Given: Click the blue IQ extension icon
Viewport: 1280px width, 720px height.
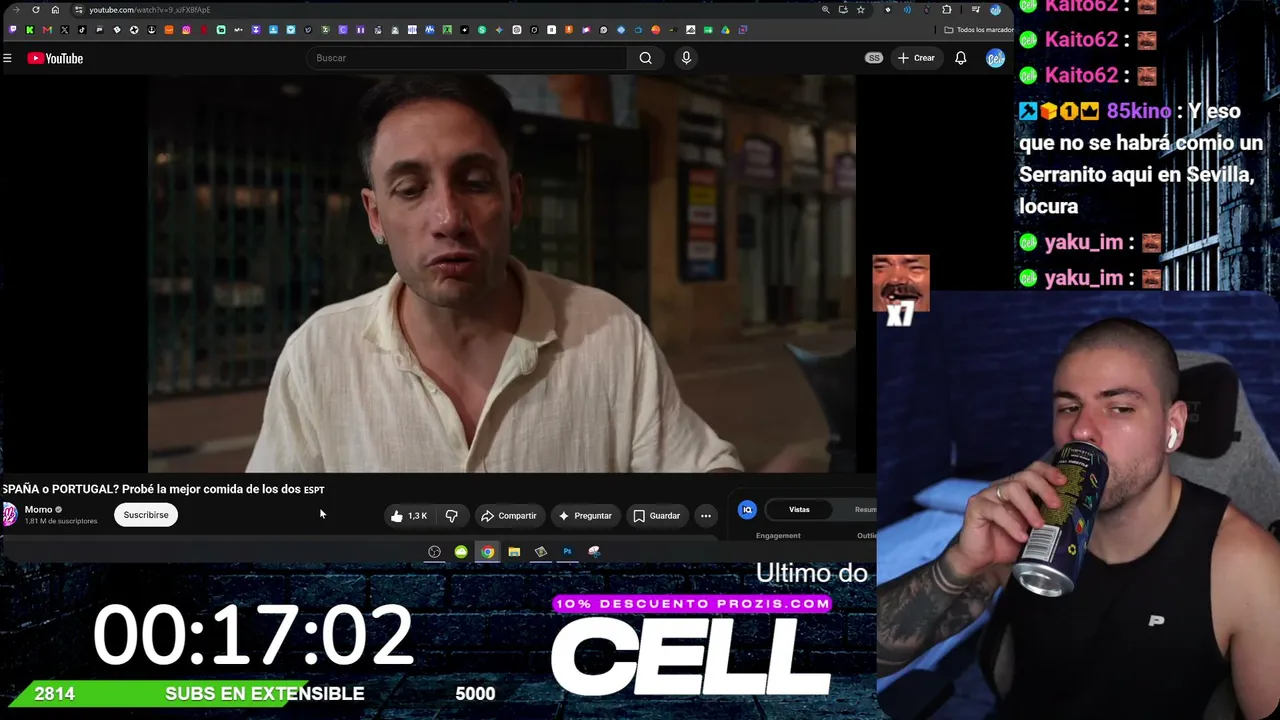Looking at the screenshot, I should pyautogui.click(x=747, y=510).
